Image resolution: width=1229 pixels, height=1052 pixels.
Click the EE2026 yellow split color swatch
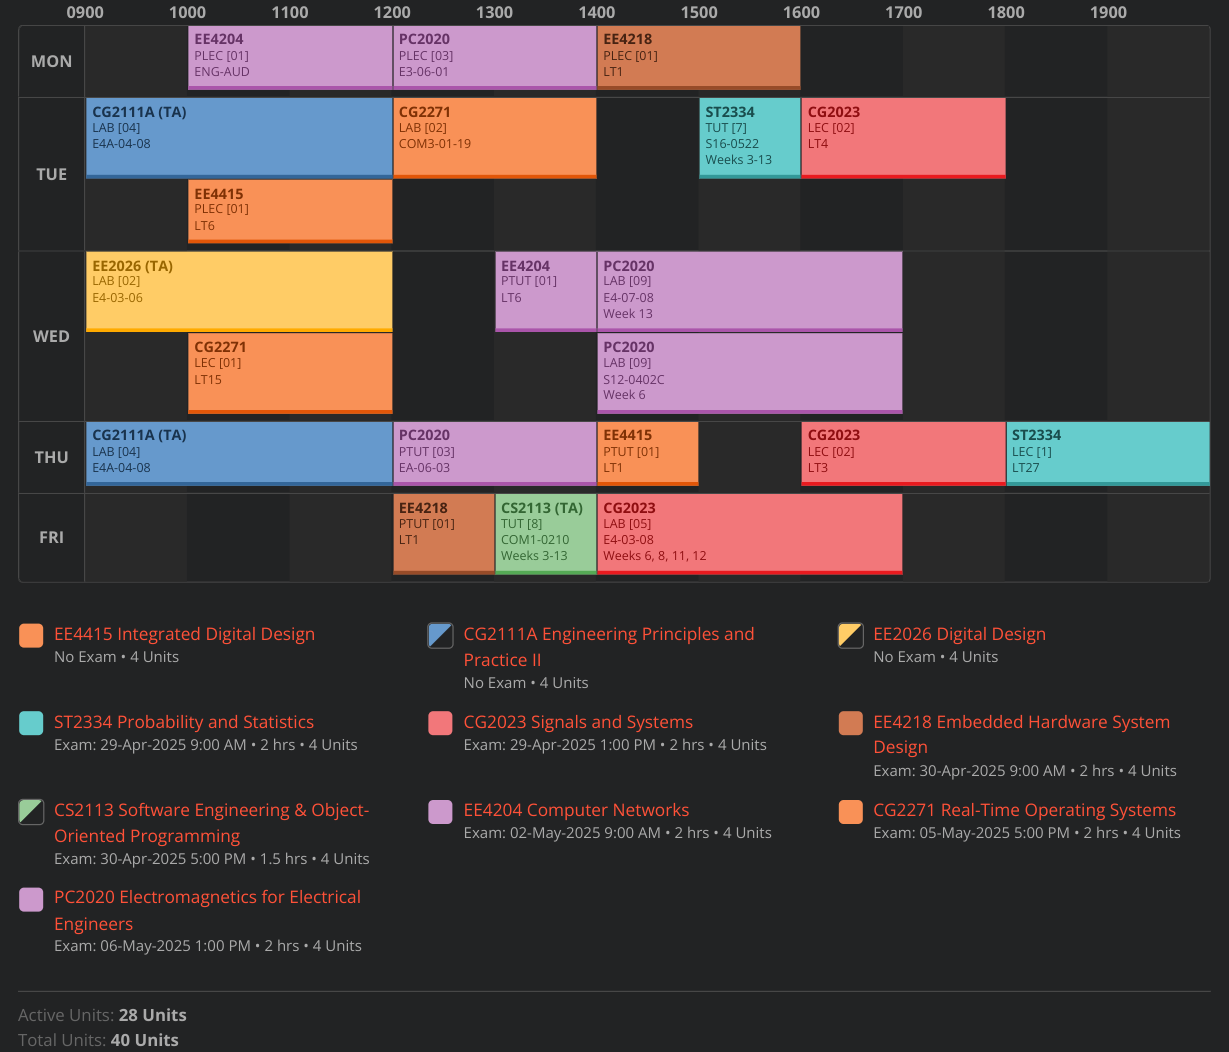[x=850, y=636]
